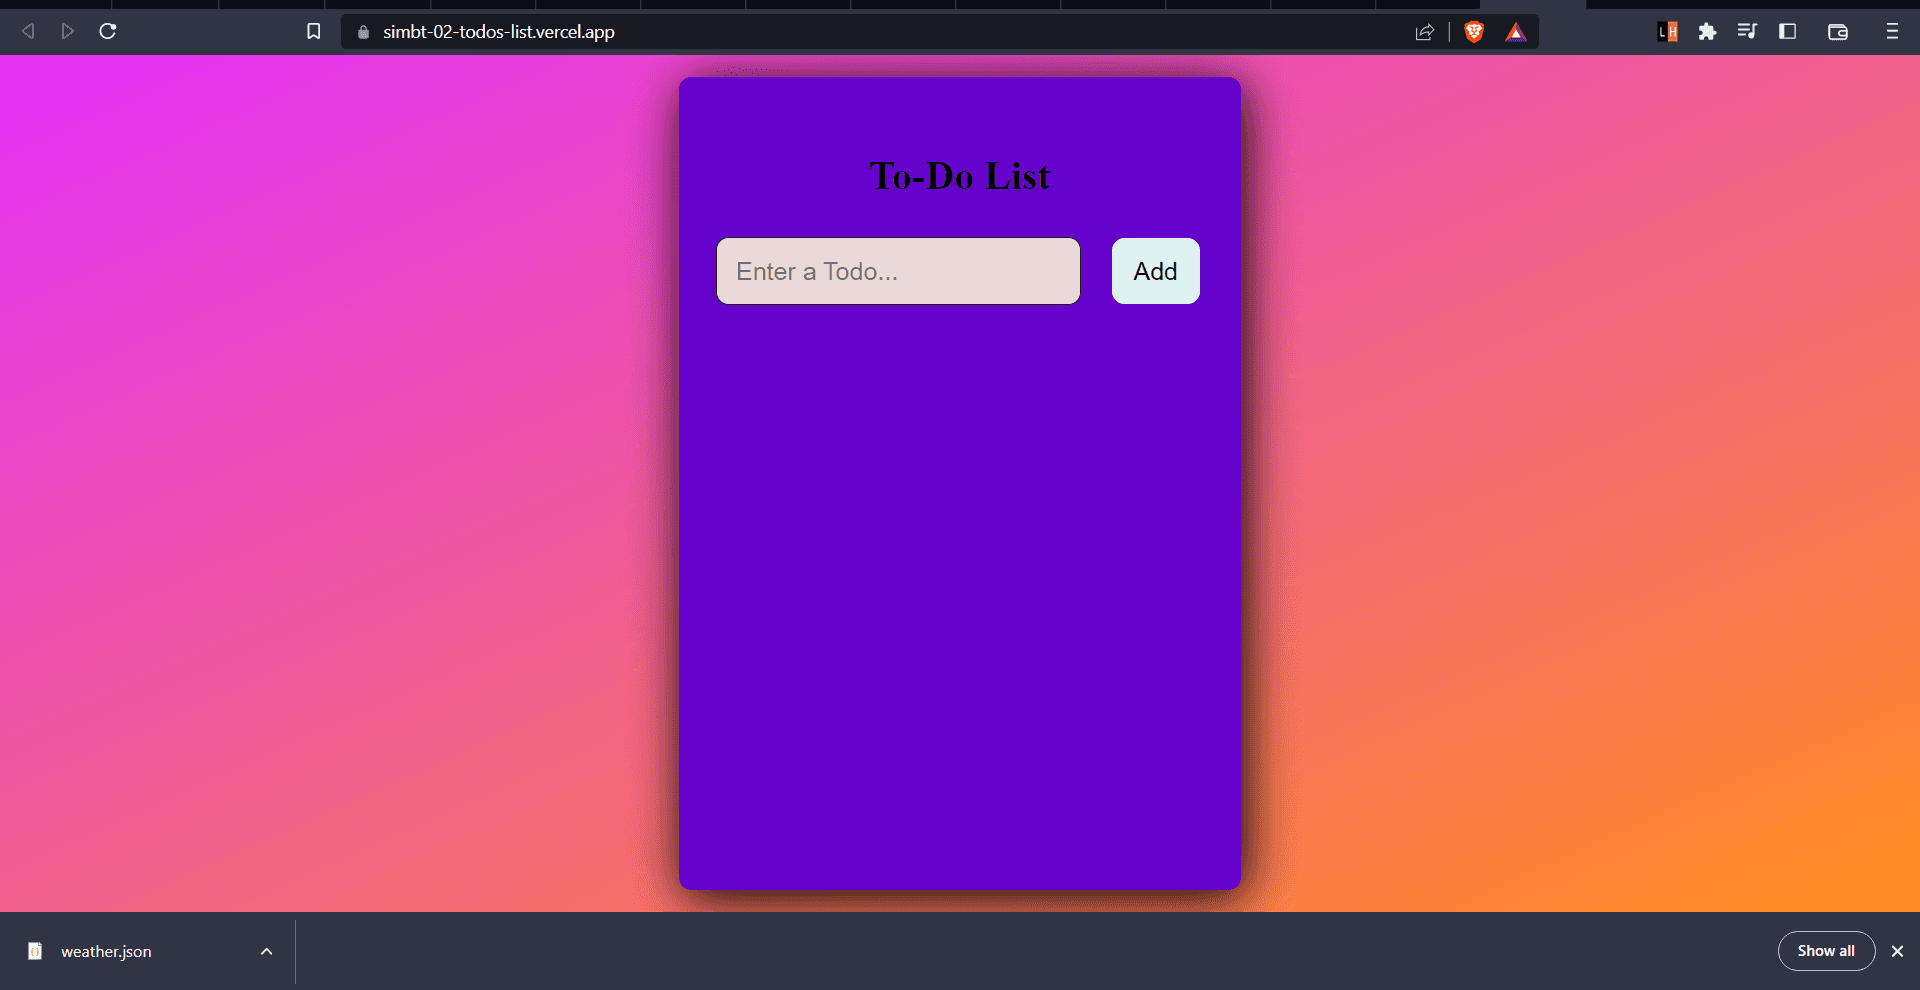This screenshot has height=990, width=1920.
Task: Focus the Enter a Todo input field
Action: [898, 271]
